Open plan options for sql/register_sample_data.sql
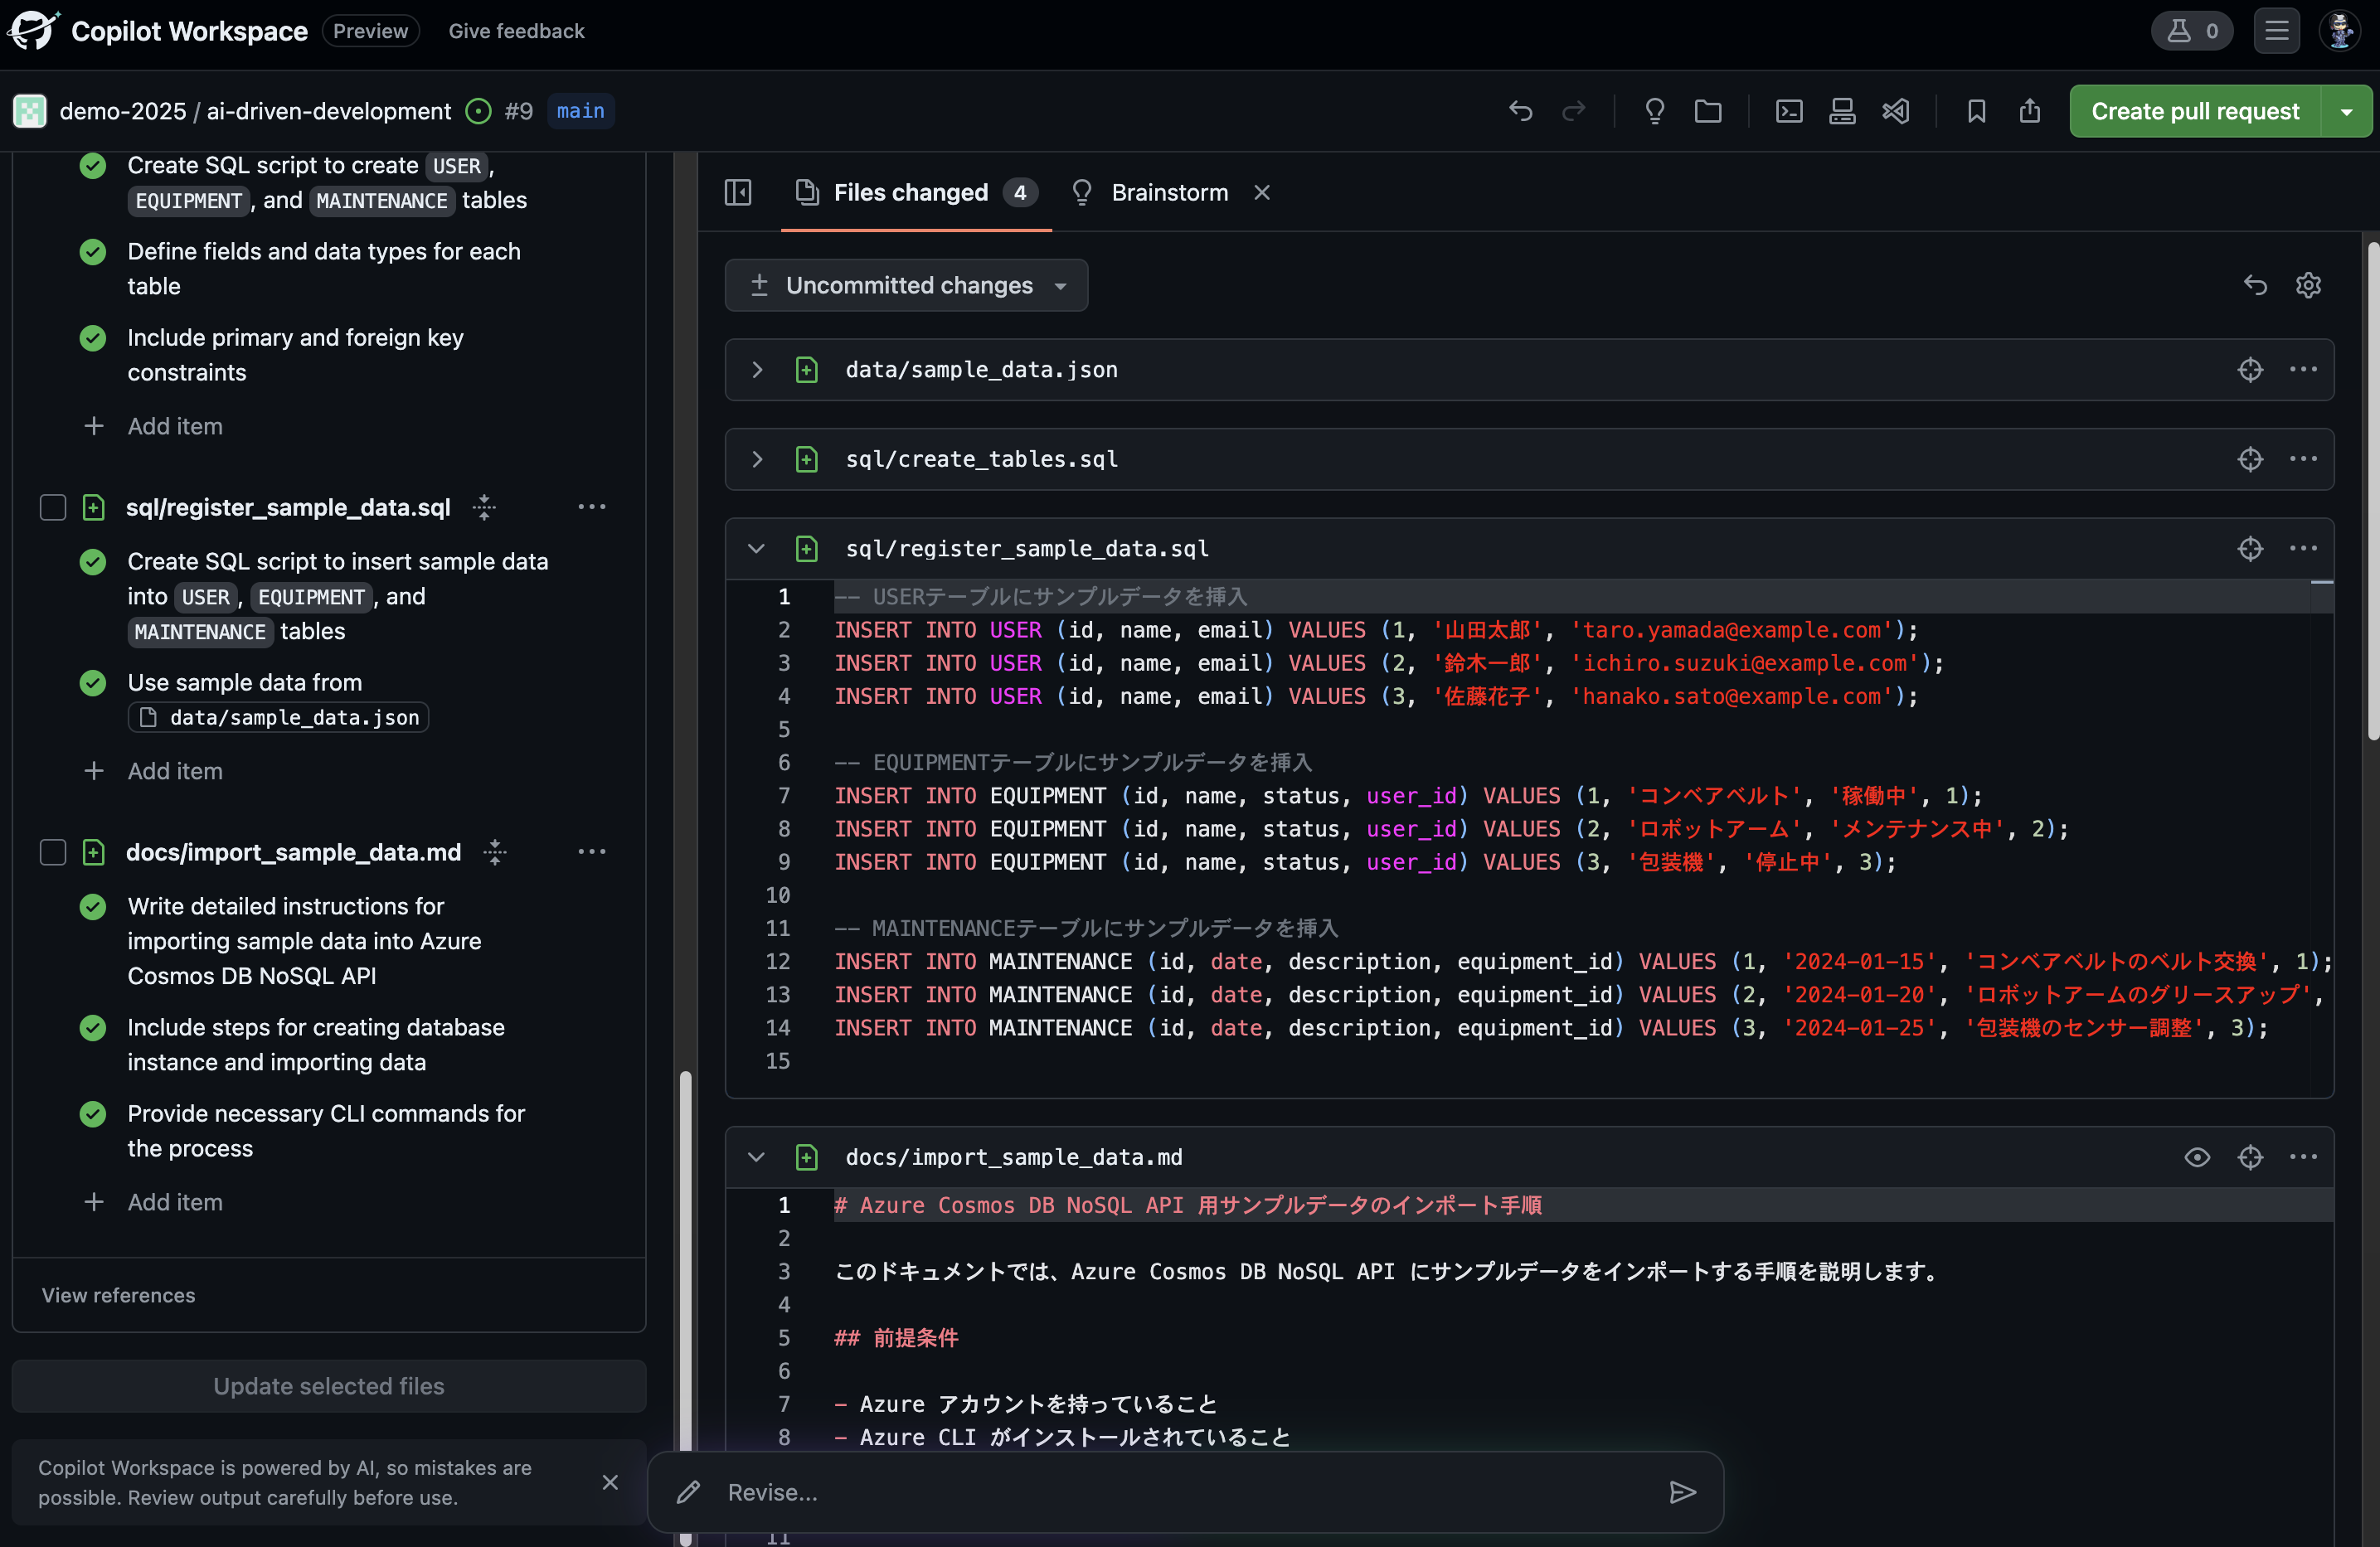 (x=592, y=507)
